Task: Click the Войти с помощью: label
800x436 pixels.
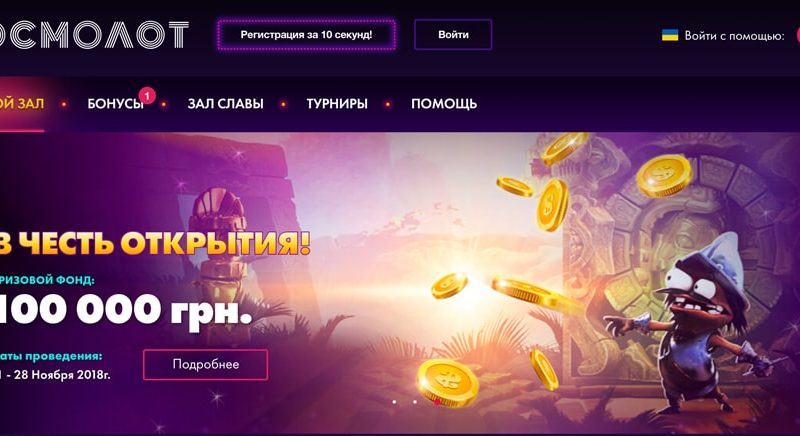Action: point(734,36)
